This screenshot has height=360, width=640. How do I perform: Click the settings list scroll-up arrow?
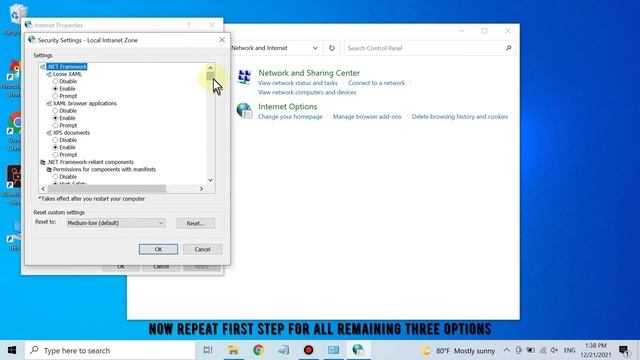pos(210,68)
